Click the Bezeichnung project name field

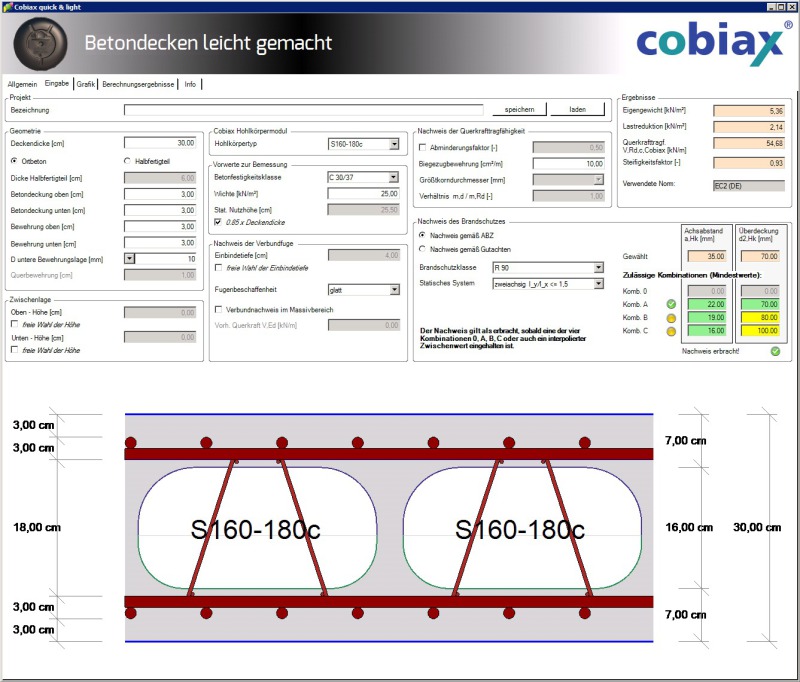click(x=303, y=110)
